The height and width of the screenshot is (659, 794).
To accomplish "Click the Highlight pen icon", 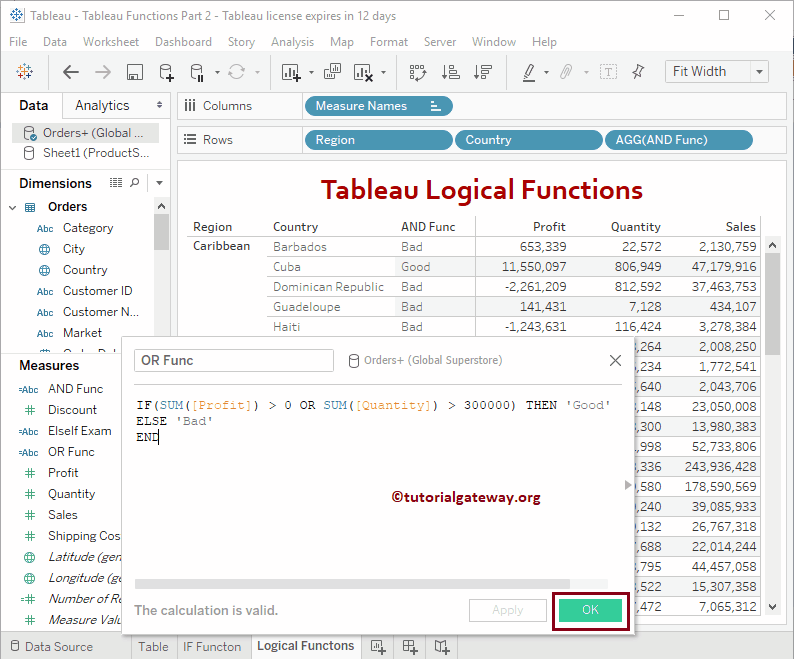I will coord(529,72).
